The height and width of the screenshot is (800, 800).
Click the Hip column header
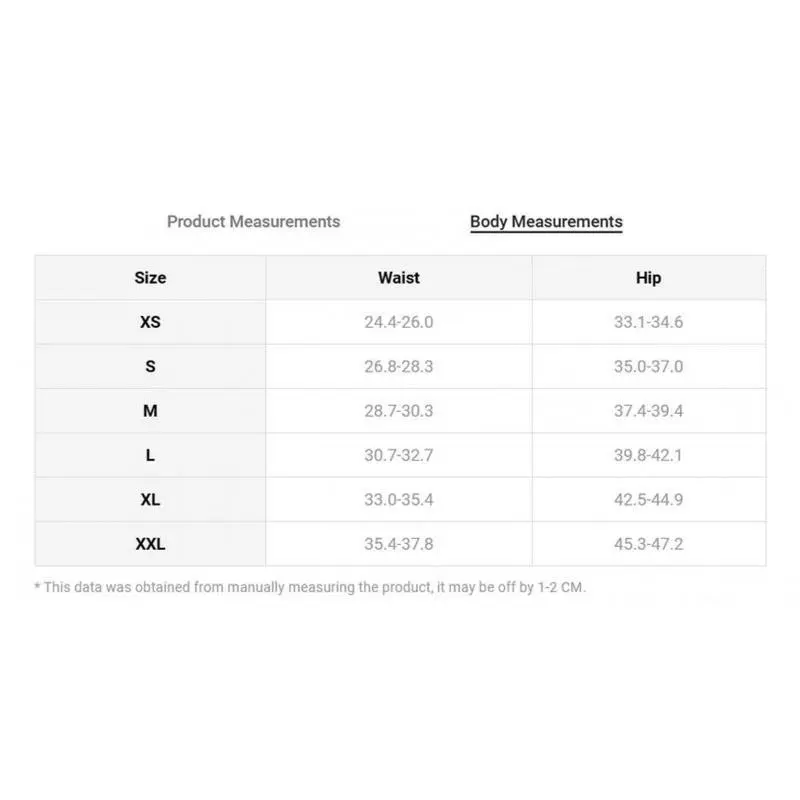(x=648, y=278)
